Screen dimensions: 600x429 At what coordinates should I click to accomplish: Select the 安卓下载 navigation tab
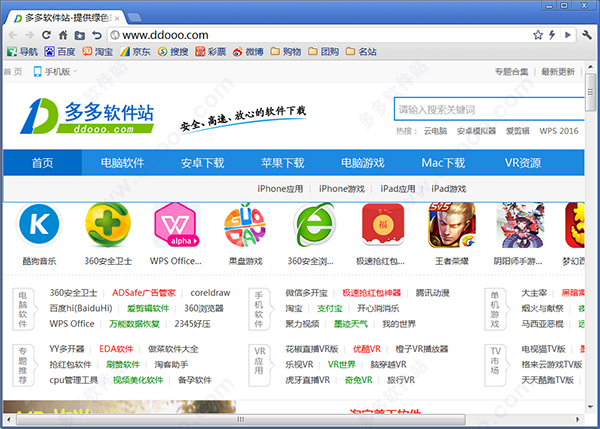(x=203, y=163)
